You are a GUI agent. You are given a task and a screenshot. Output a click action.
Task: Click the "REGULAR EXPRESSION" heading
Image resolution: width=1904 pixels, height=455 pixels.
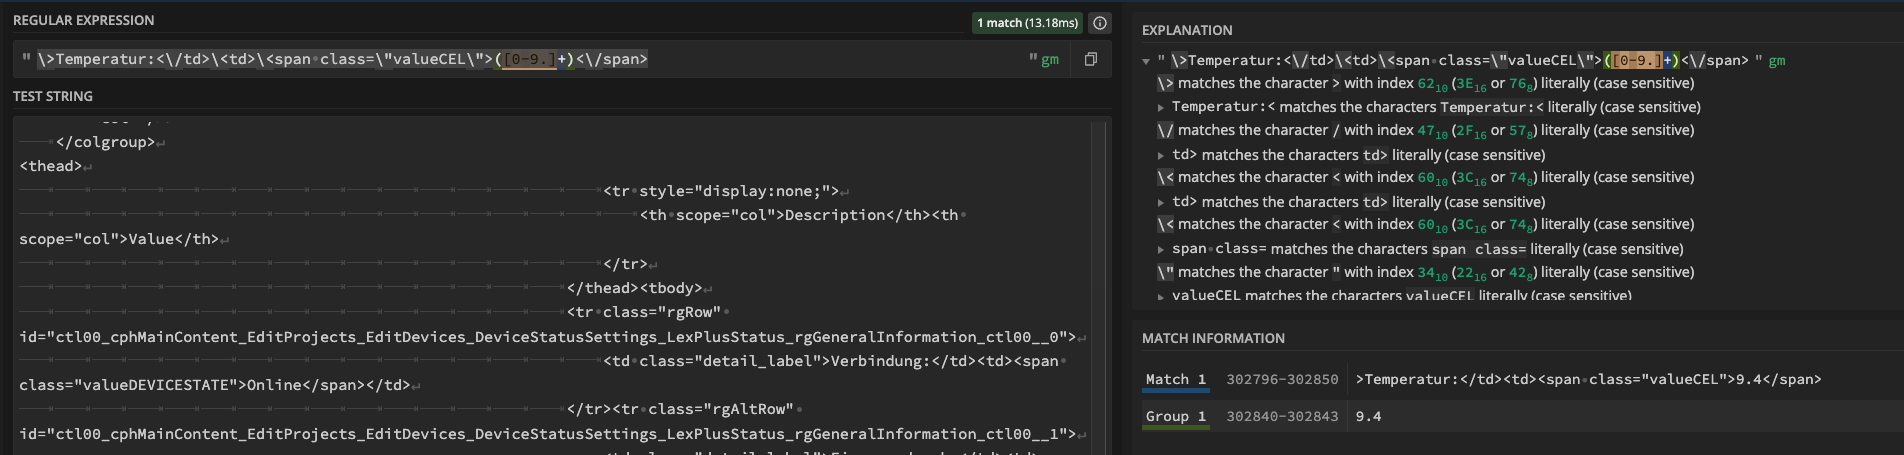pyautogui.click(x=84, y=20)
